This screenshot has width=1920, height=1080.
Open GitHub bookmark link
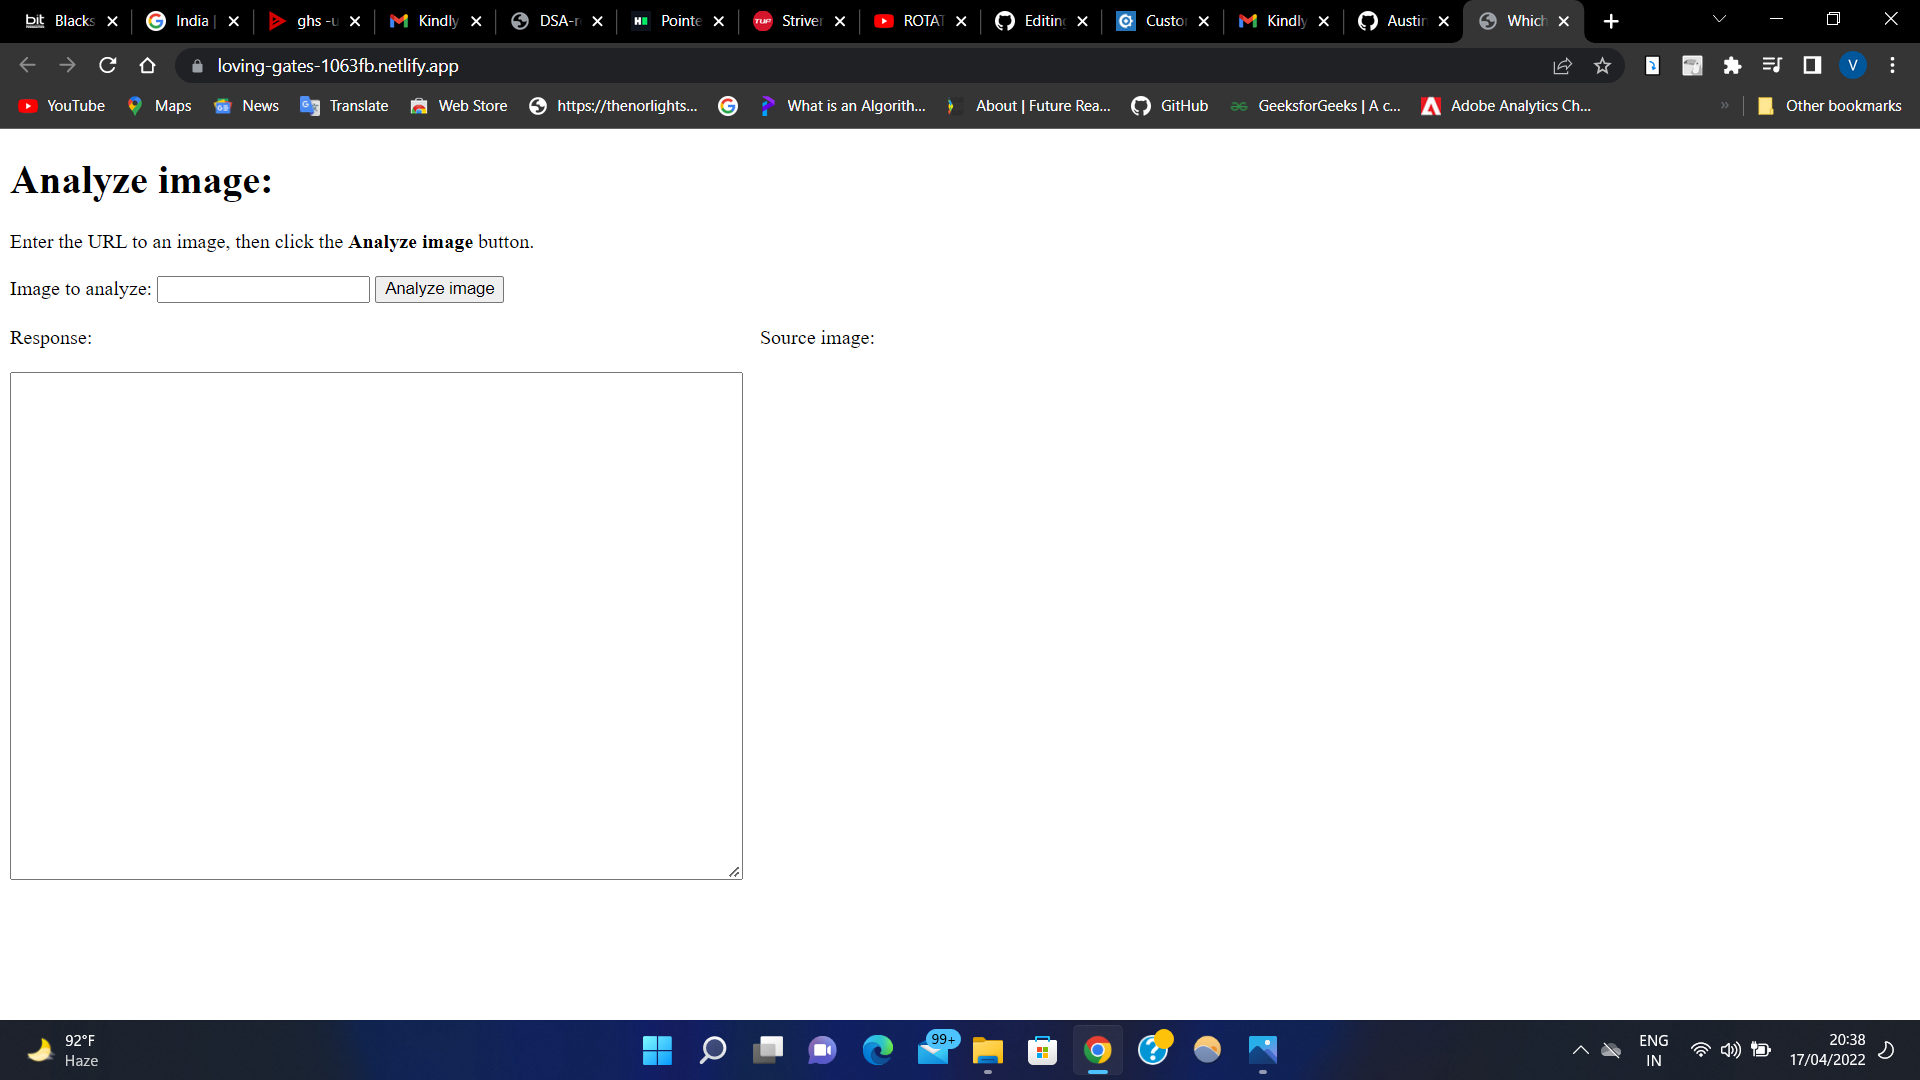pyautogui.click(x=1170, y=106)
